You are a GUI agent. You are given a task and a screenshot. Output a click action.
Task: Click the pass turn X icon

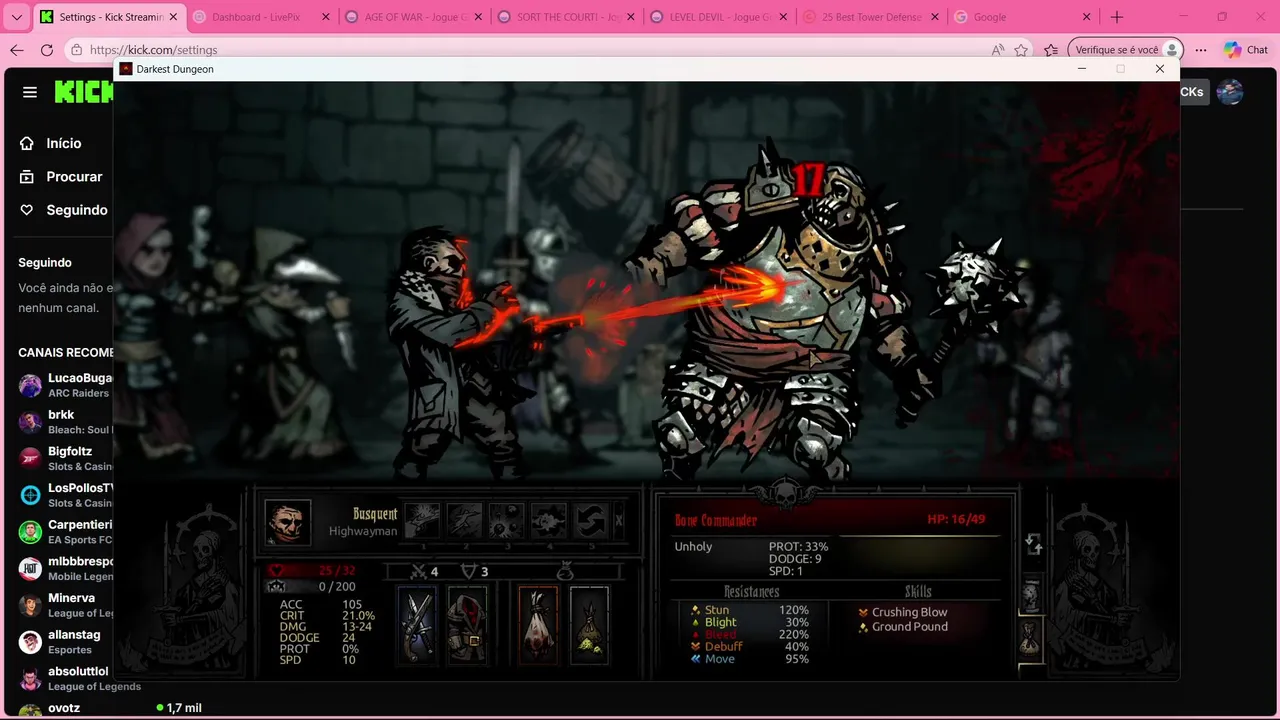pyautogui.click(x=619, y=520)
